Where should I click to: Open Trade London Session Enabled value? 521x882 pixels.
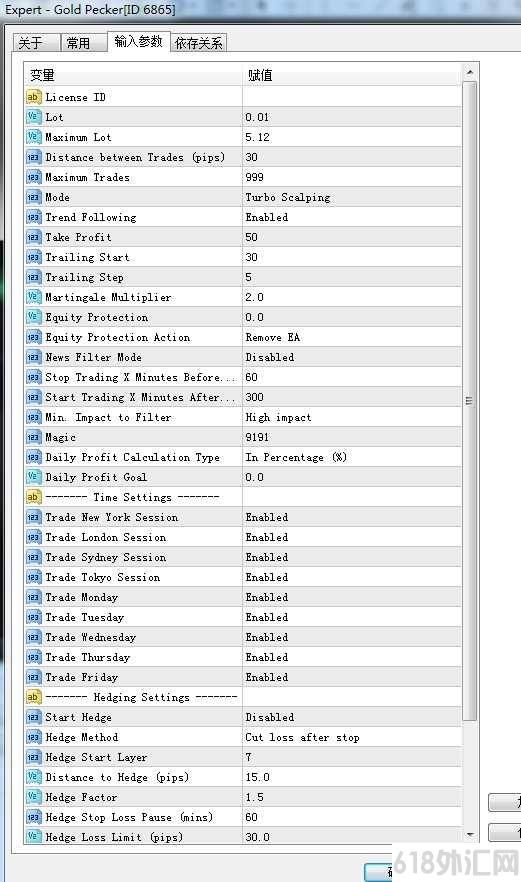[x=267, y=537]
